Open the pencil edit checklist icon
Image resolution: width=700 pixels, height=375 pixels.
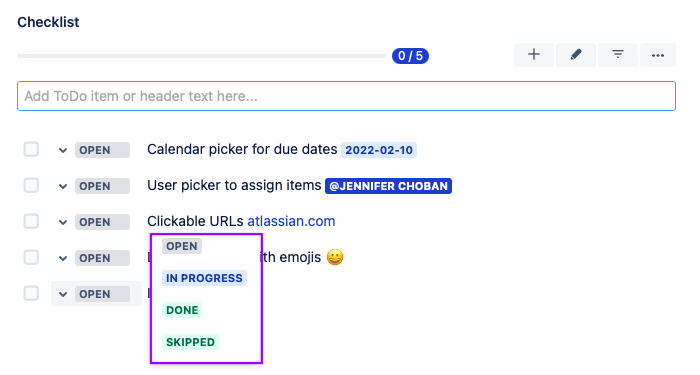pyautogui.click(x=575, y=55)
